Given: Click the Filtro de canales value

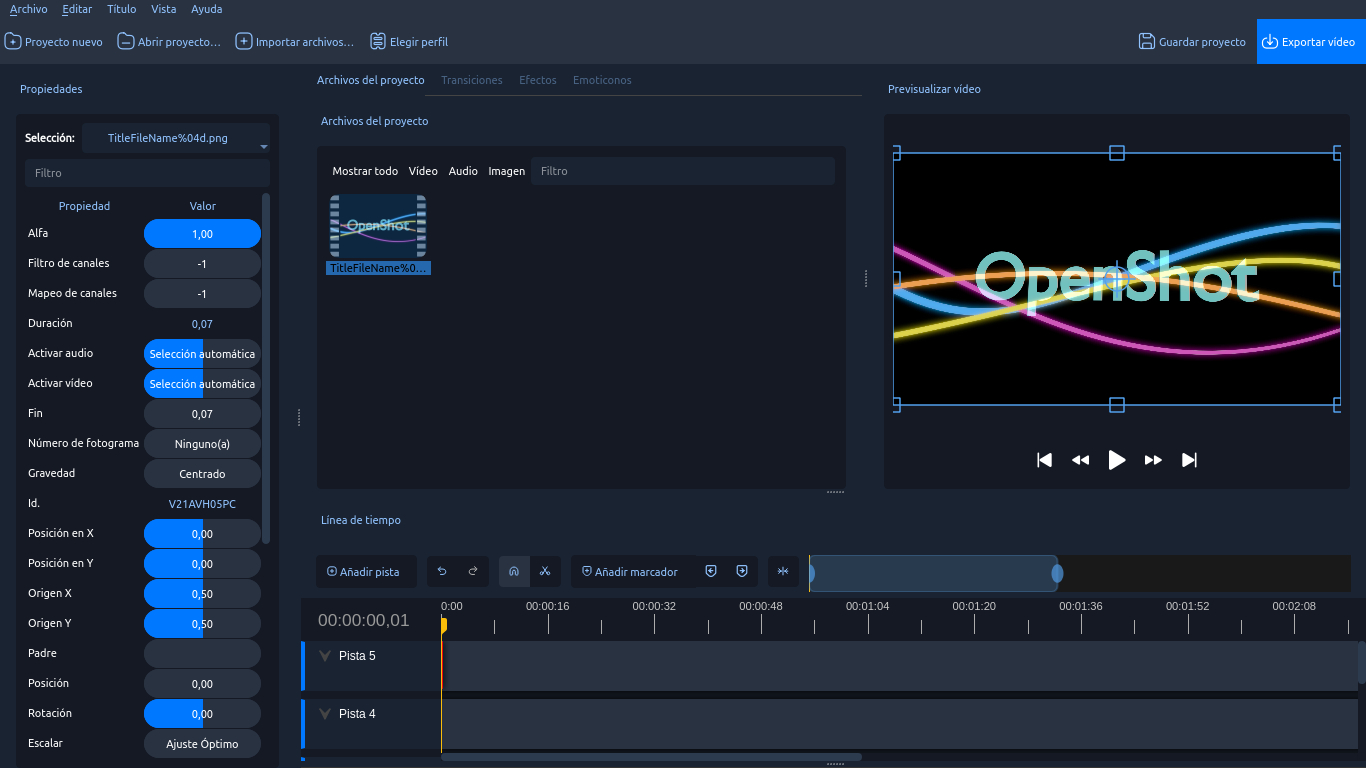Looking at the screenshot, I should pyautogui.click(x=202, y=264).
